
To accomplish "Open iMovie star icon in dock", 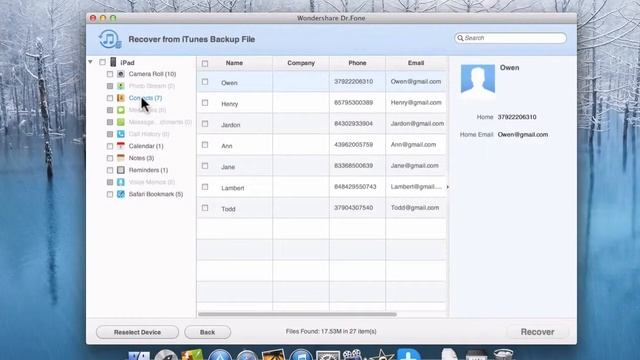I will 382,355.
